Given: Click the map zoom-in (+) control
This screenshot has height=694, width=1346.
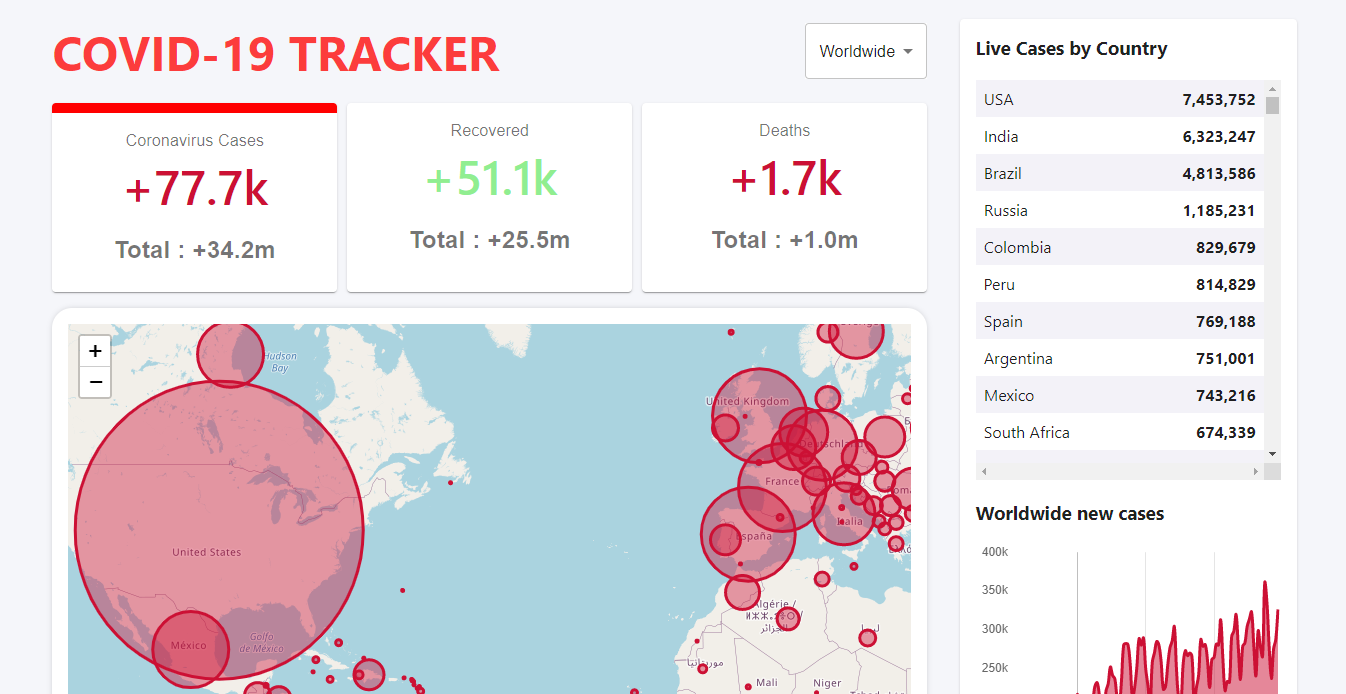Looking at the screenshot, I should pos(95,351).
